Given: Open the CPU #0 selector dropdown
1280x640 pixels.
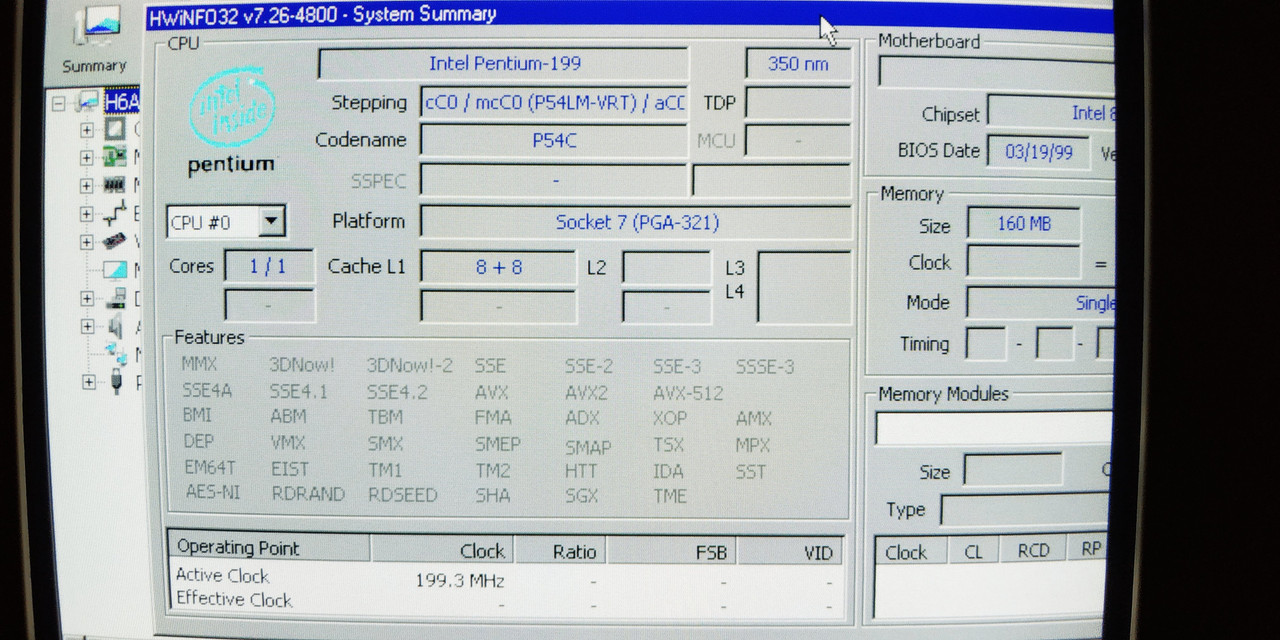Looking at the screenshot, I should [271, 222].
